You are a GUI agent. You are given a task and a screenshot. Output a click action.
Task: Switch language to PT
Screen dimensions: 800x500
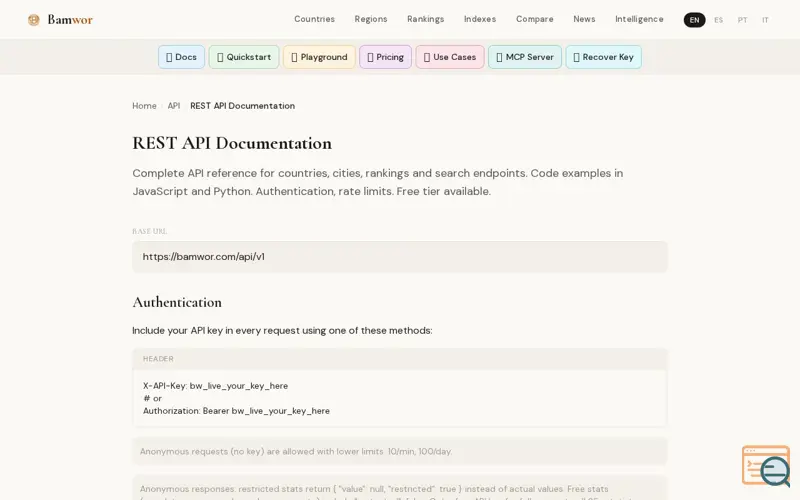pos(742,20)
